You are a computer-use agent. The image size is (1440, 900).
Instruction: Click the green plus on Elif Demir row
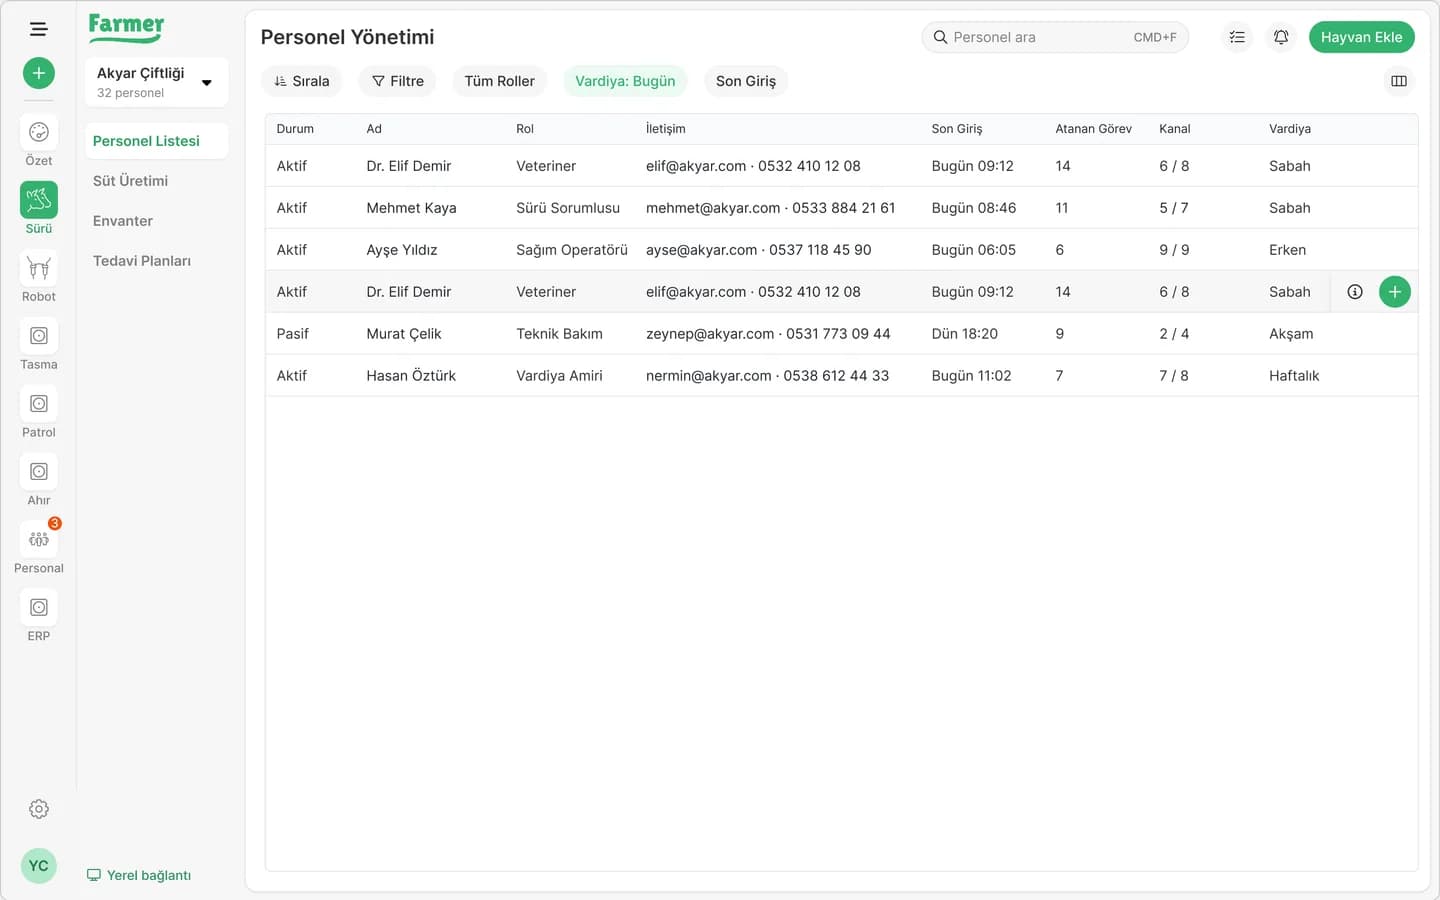coord(1394,292)
